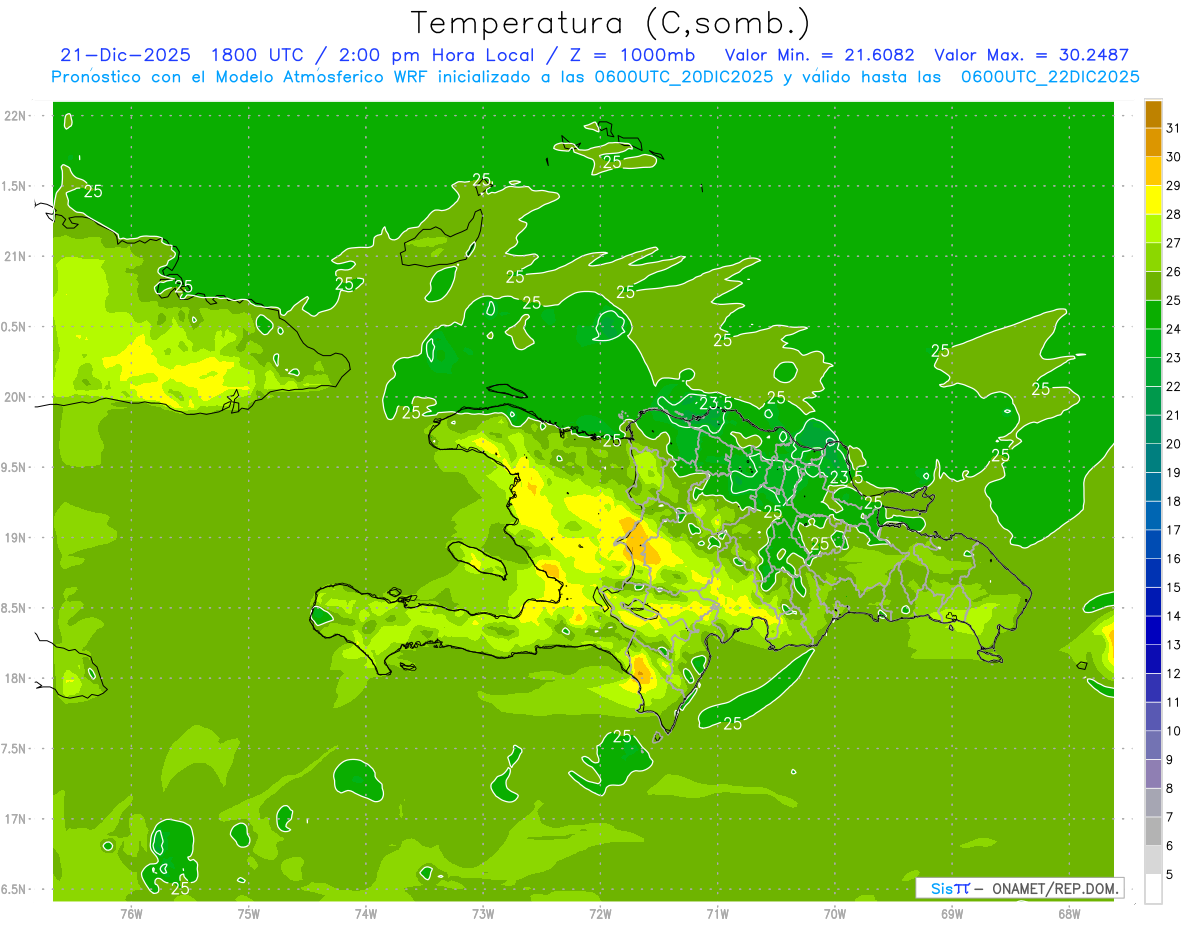Click the "SisTT - ONAMET/REP.DOM." logo box

[1020, 888]
